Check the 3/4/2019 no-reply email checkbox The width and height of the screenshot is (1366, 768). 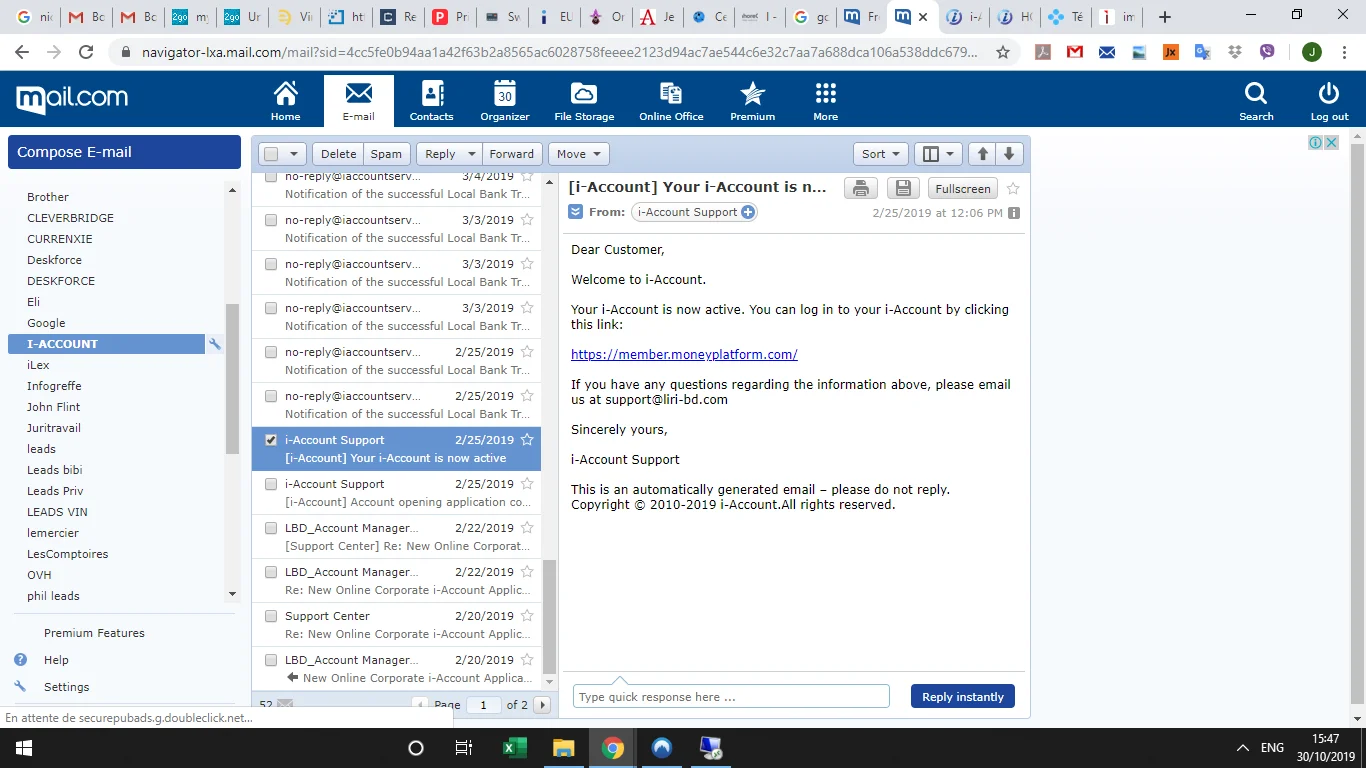pyautogui.click(x=271, y=178)
